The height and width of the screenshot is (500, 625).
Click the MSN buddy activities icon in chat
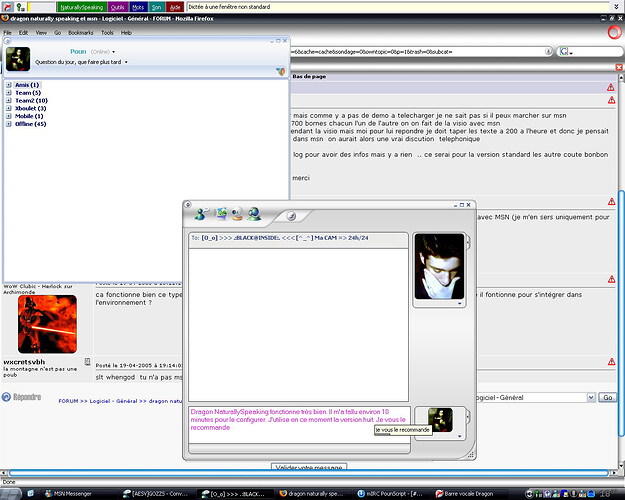pos(254,213)
